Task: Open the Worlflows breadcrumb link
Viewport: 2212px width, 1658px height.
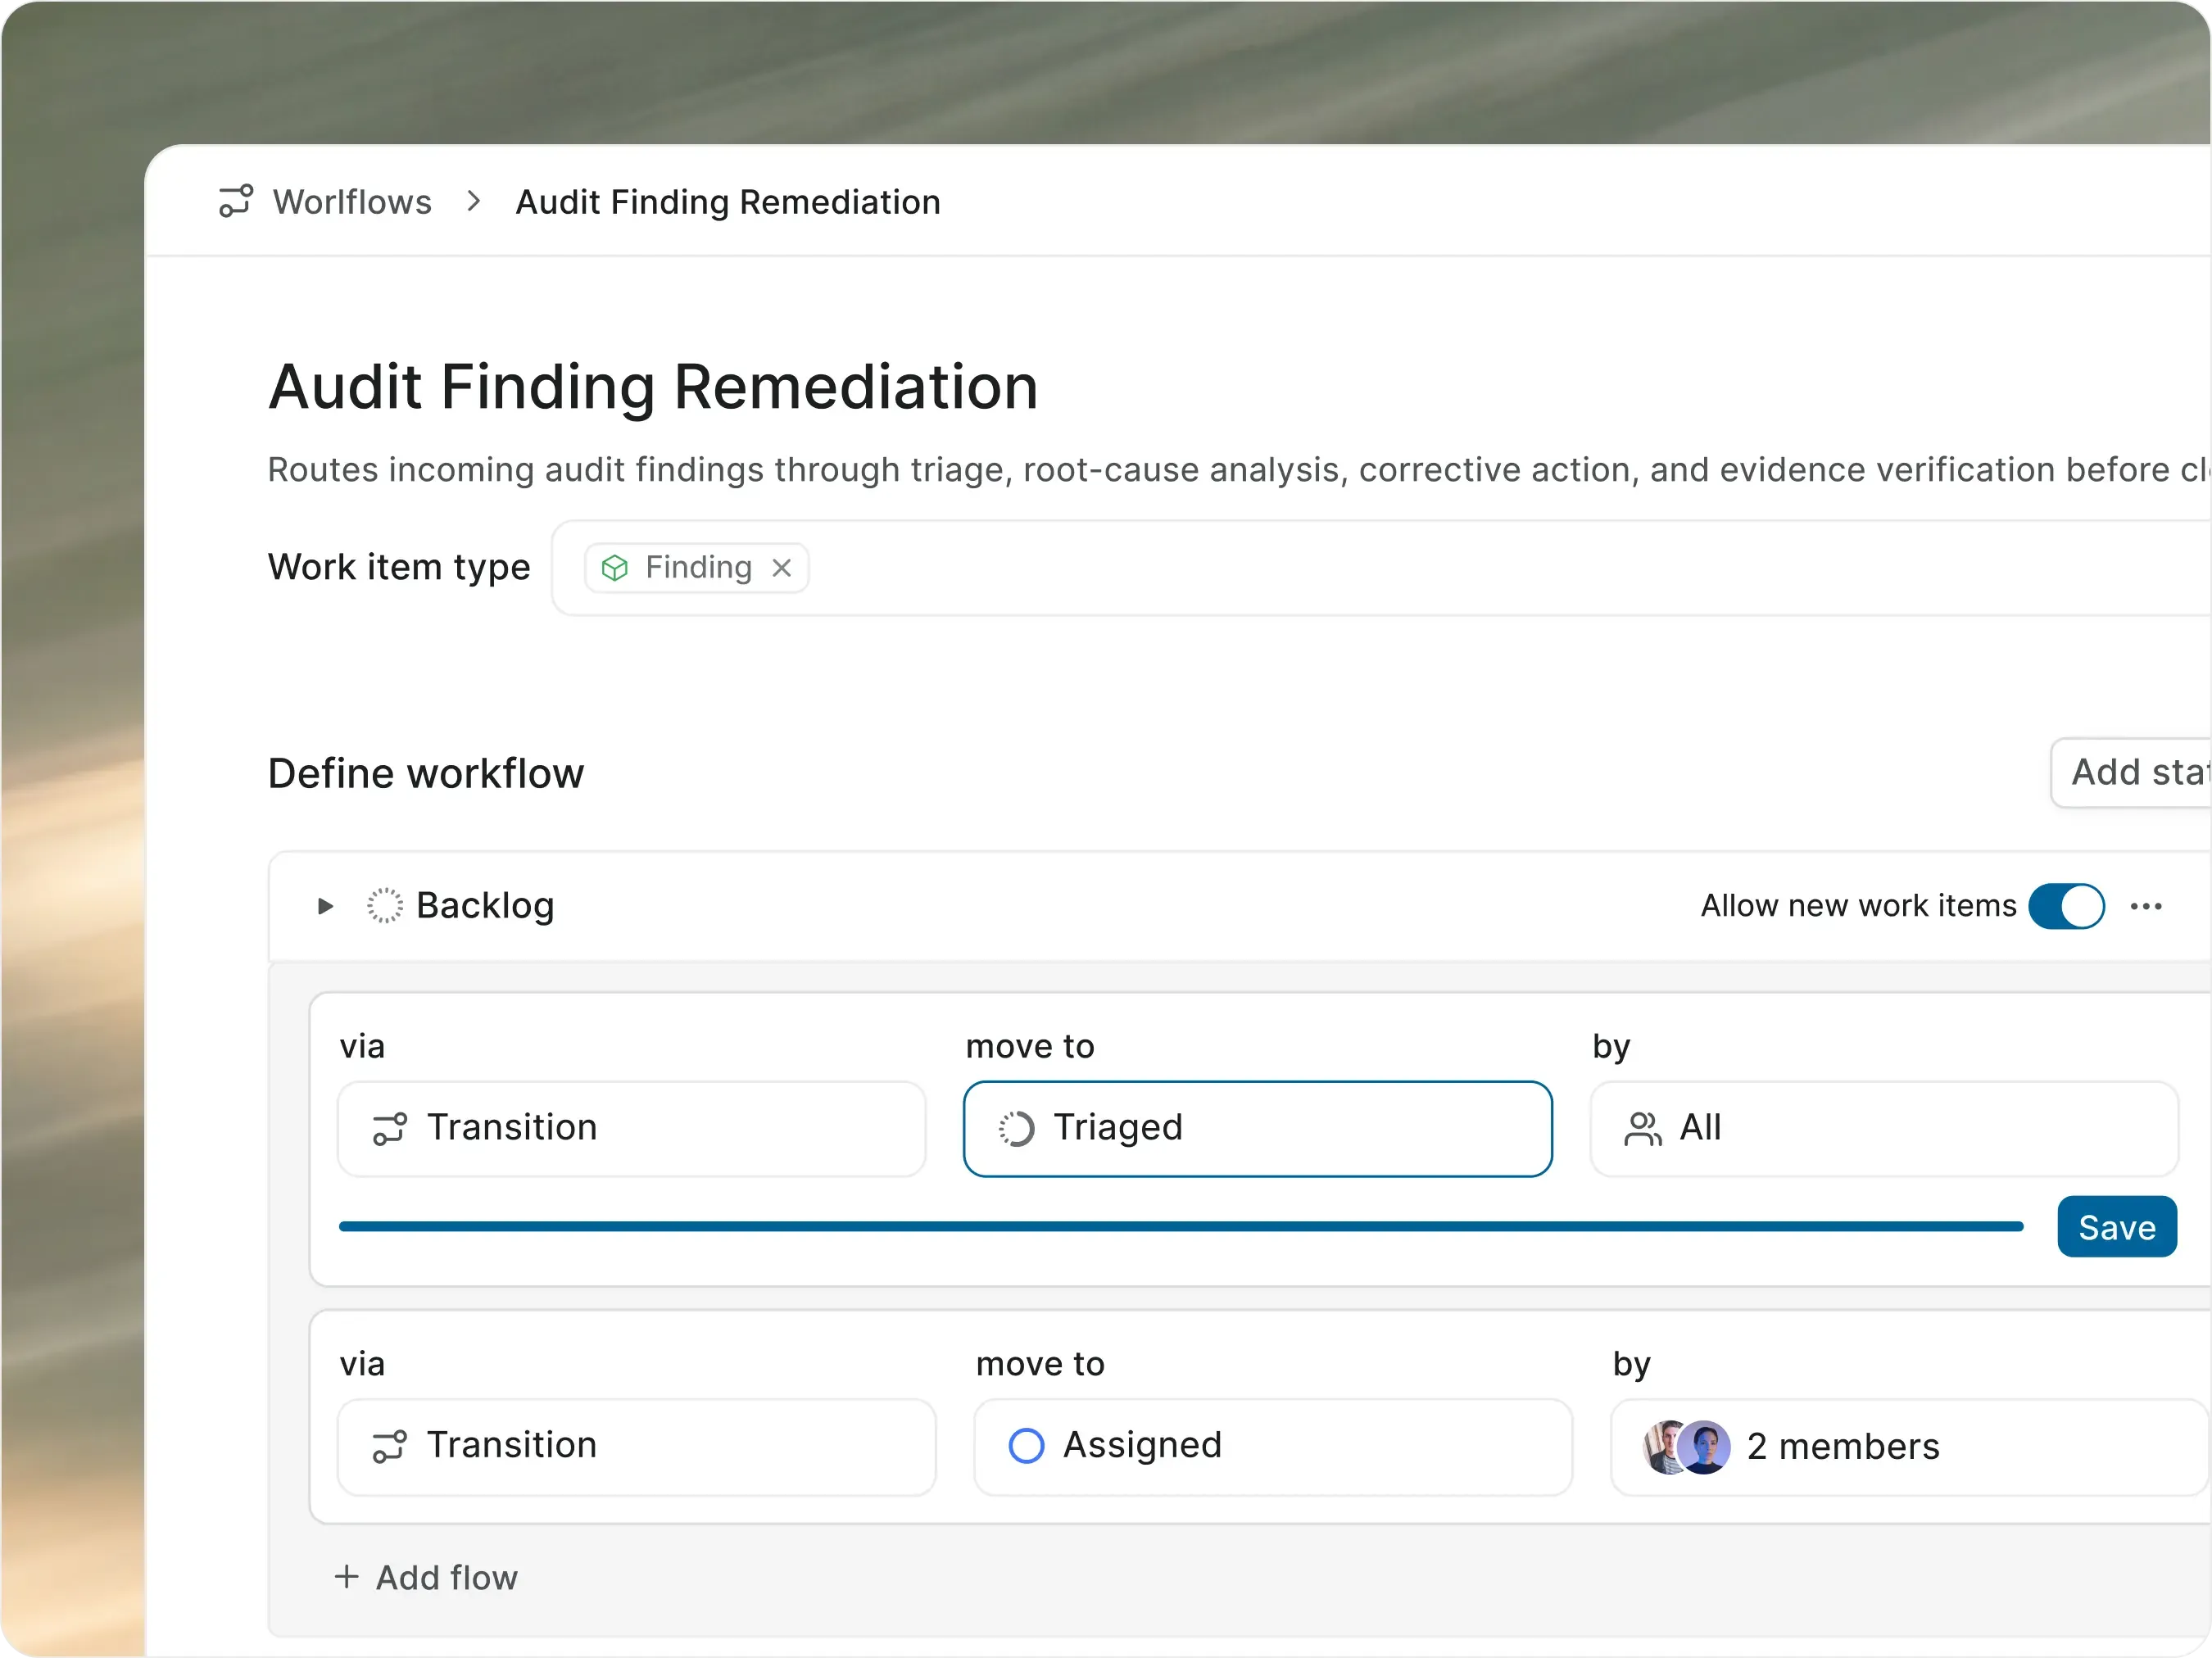Action: click(x=352, y=202)
